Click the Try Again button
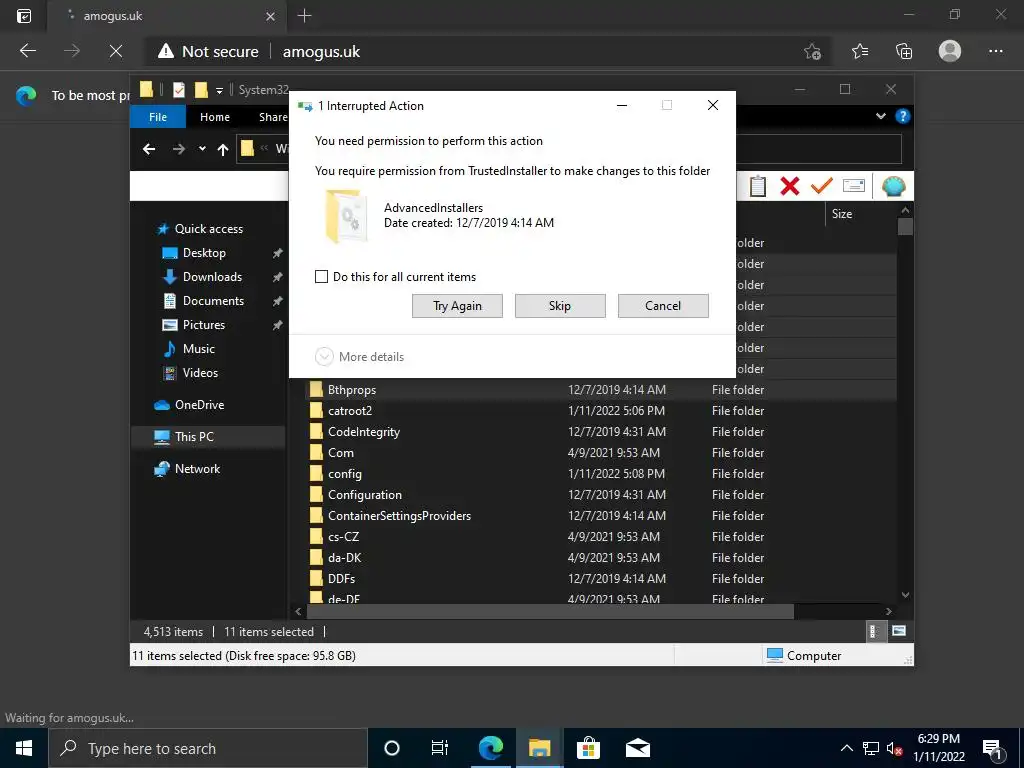This screenshot has height=768, width=1024. [457, 306]
